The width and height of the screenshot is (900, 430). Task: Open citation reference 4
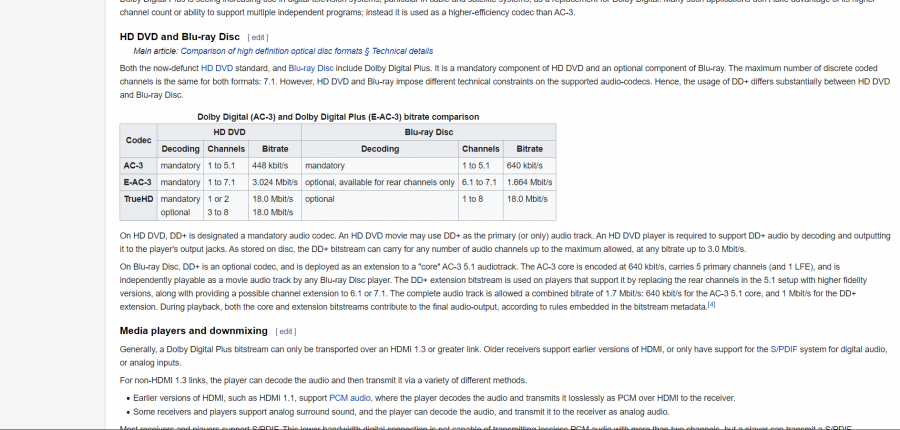click(x=711, y=304)
